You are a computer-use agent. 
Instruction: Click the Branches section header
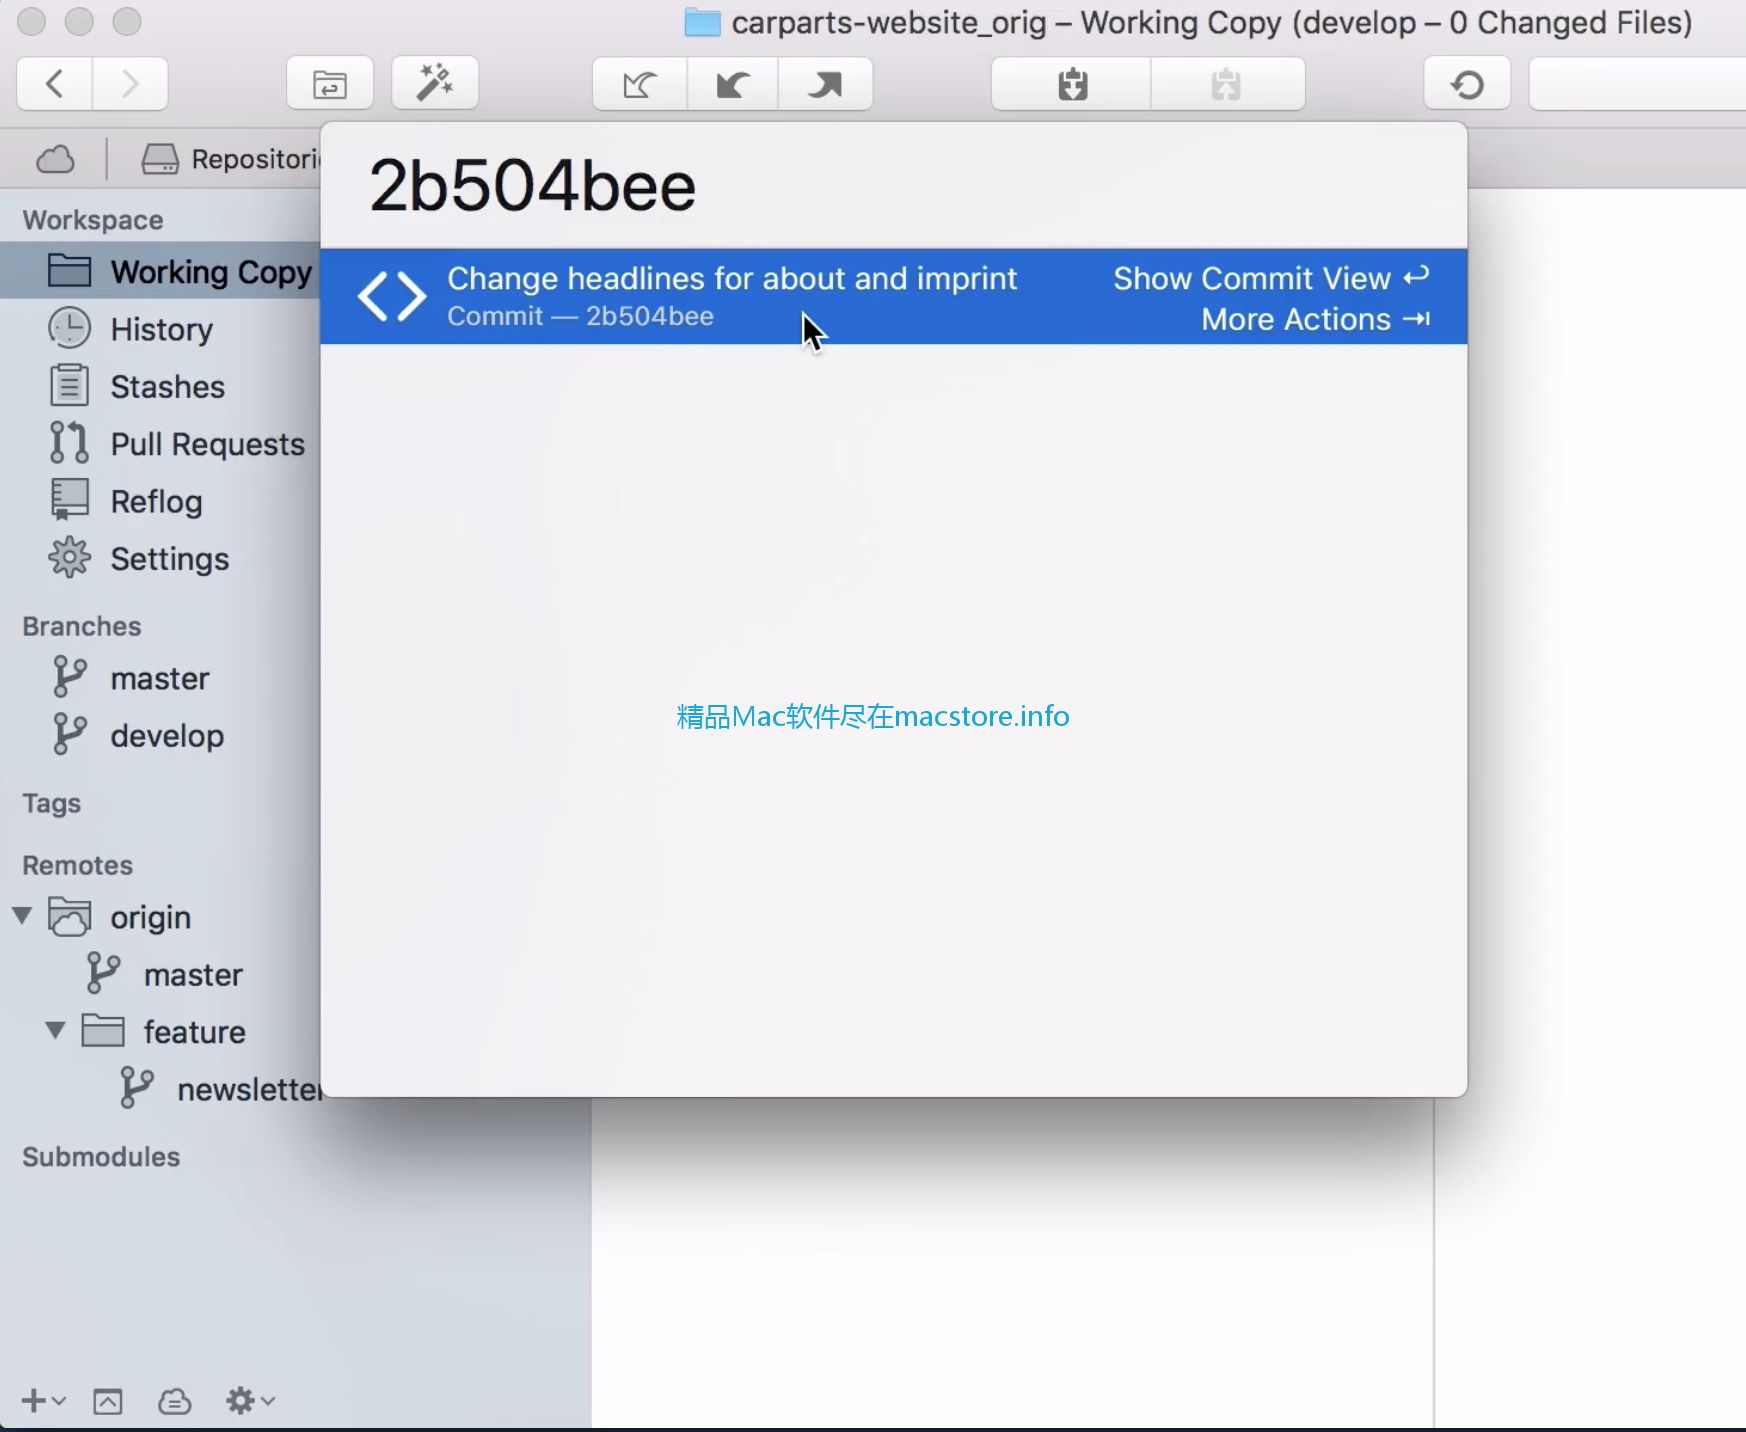coord(82,626)
